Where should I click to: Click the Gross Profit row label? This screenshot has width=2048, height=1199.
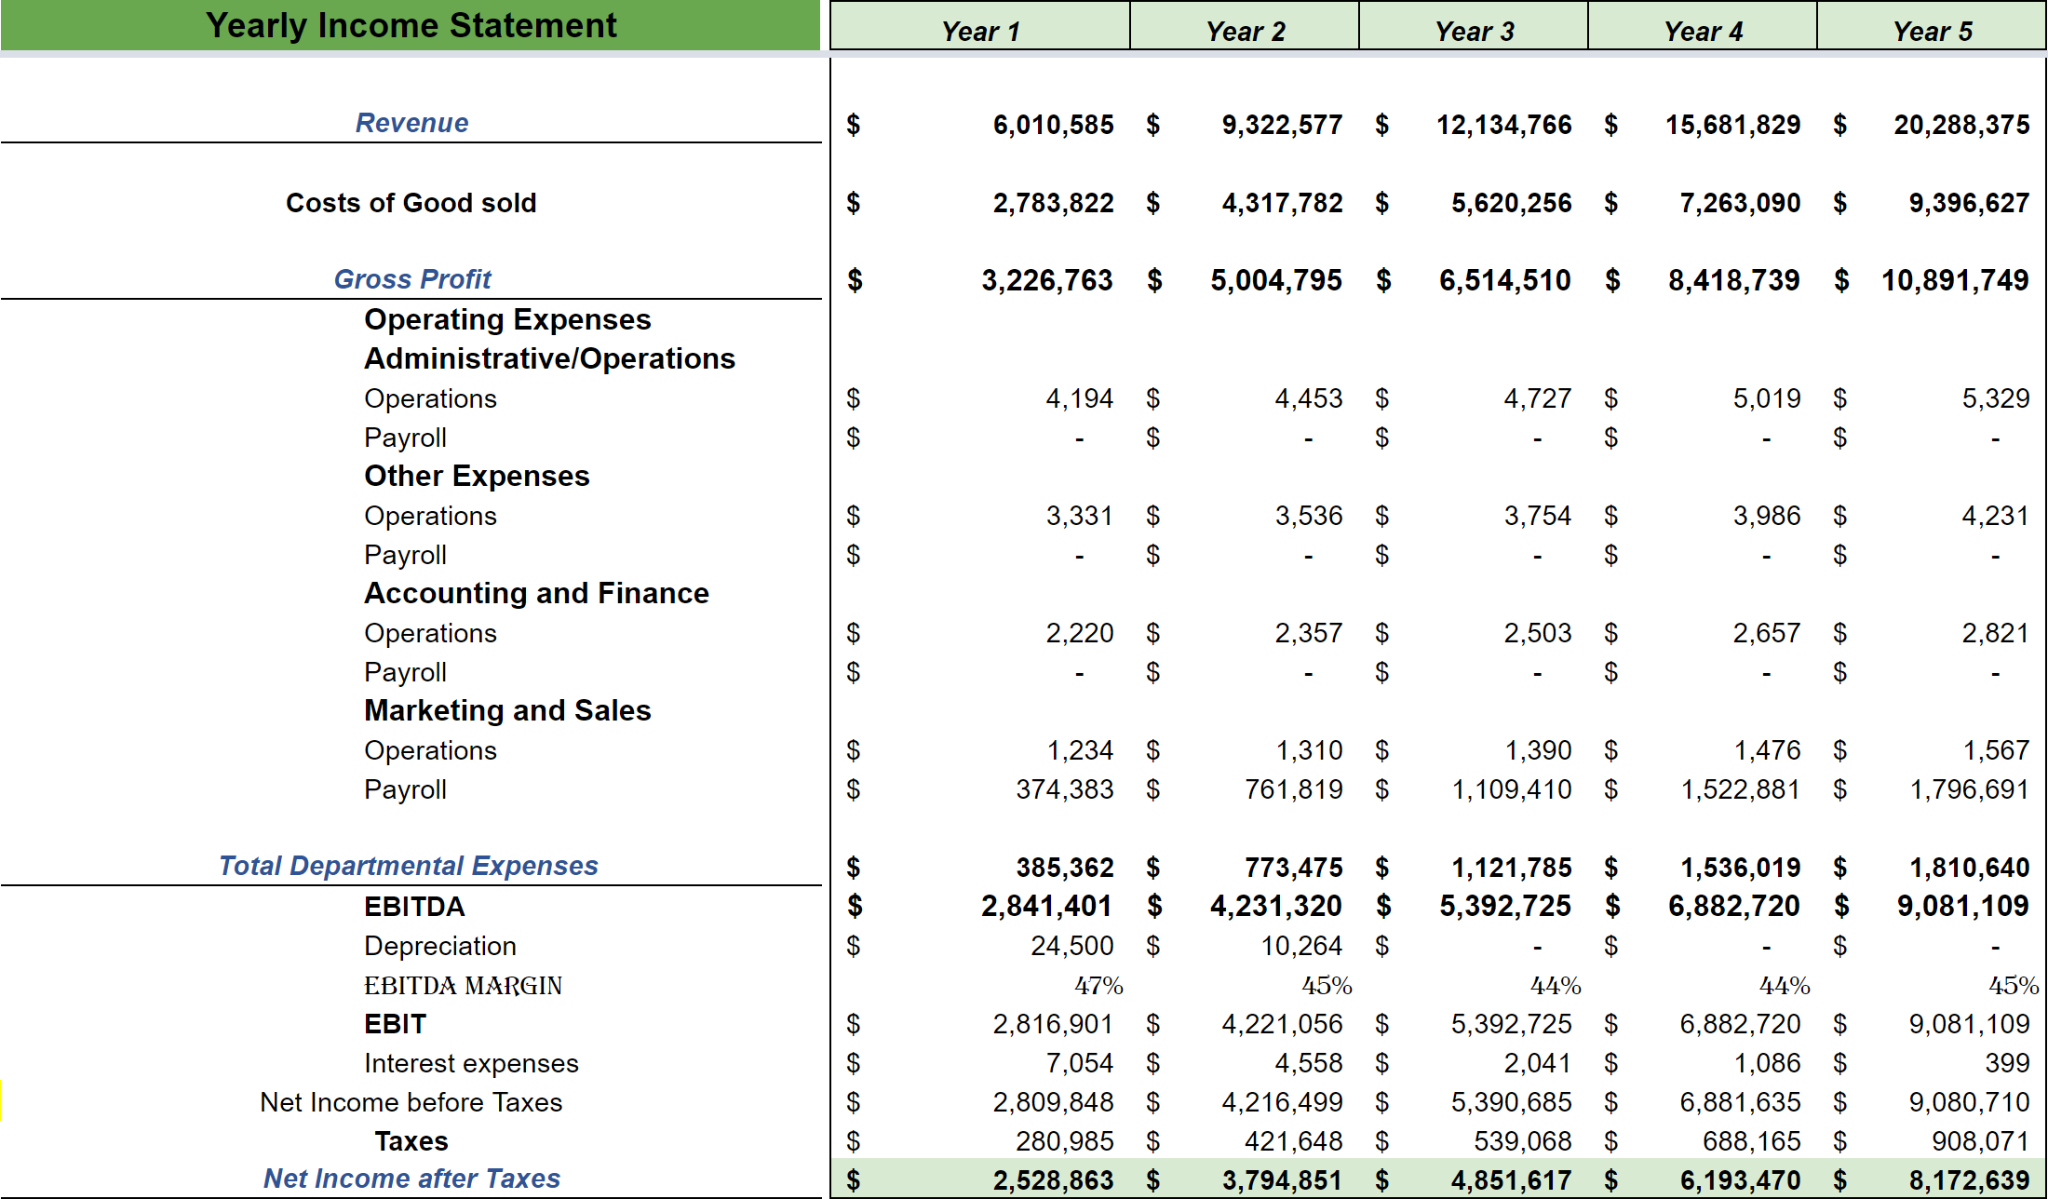(412, 279)
